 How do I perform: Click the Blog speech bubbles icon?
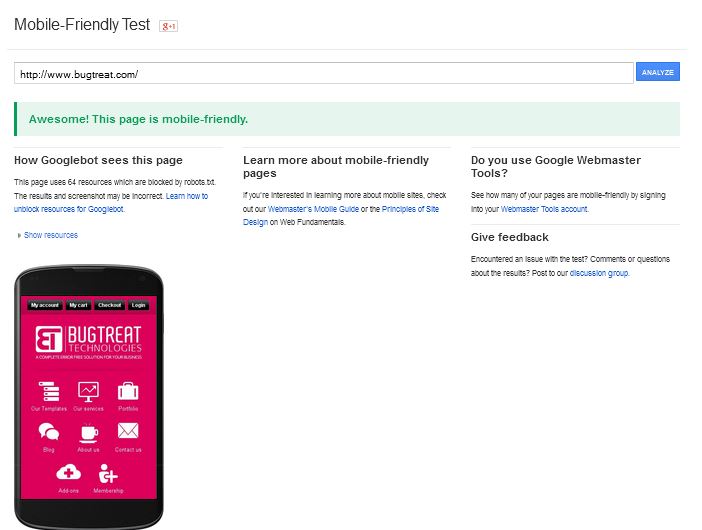48,432
